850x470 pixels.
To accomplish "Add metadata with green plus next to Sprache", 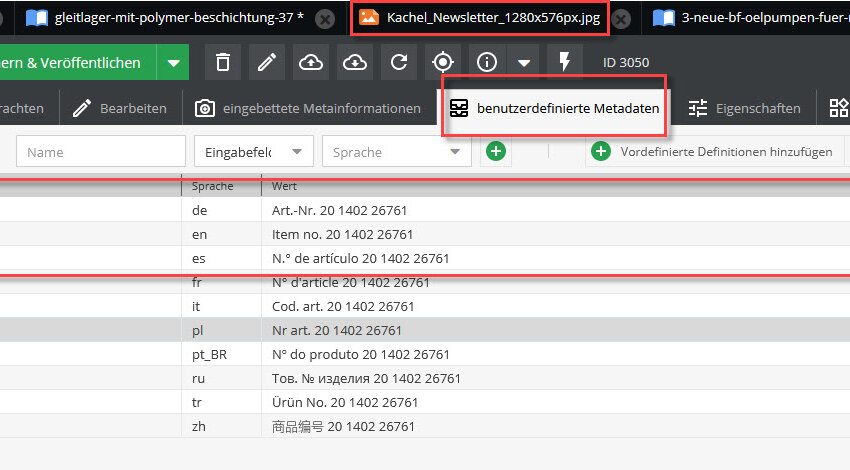I will 496,152.
